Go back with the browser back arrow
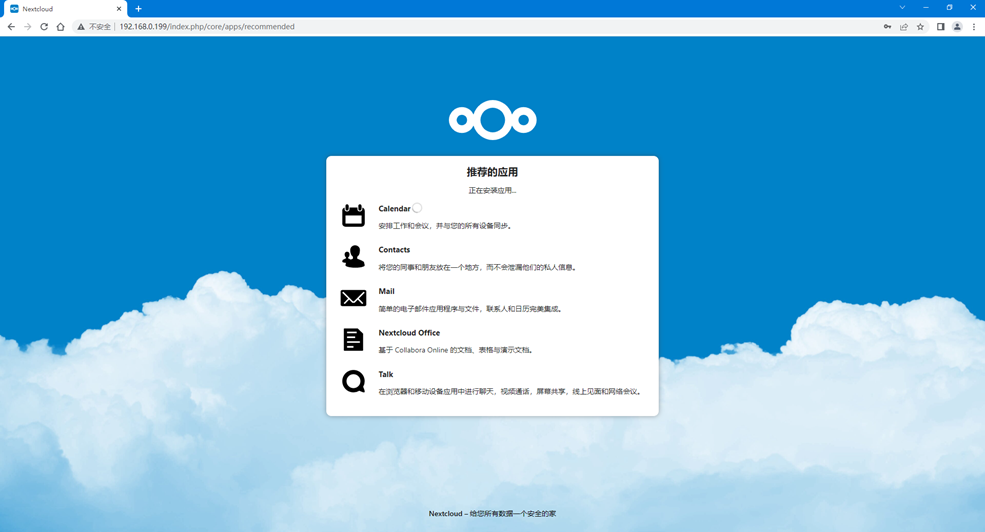Image resolution: width=985 pixels, height=532 pixels. coord(11,26)
